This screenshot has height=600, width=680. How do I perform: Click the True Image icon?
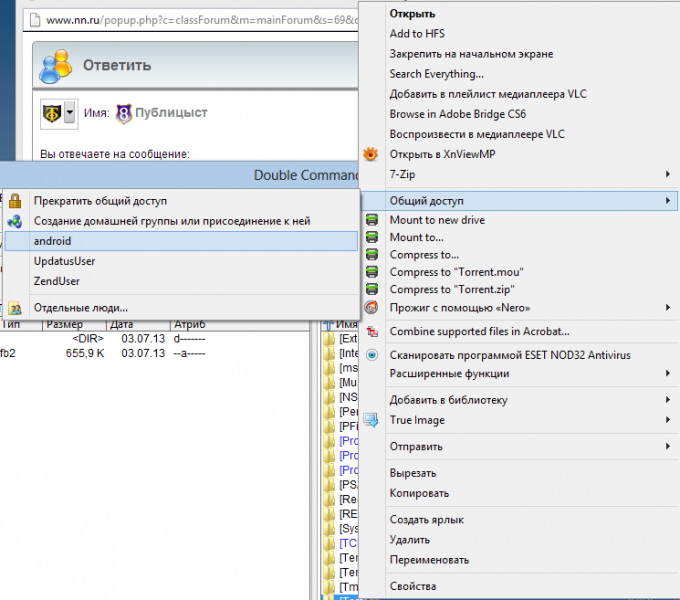[371, 420]
